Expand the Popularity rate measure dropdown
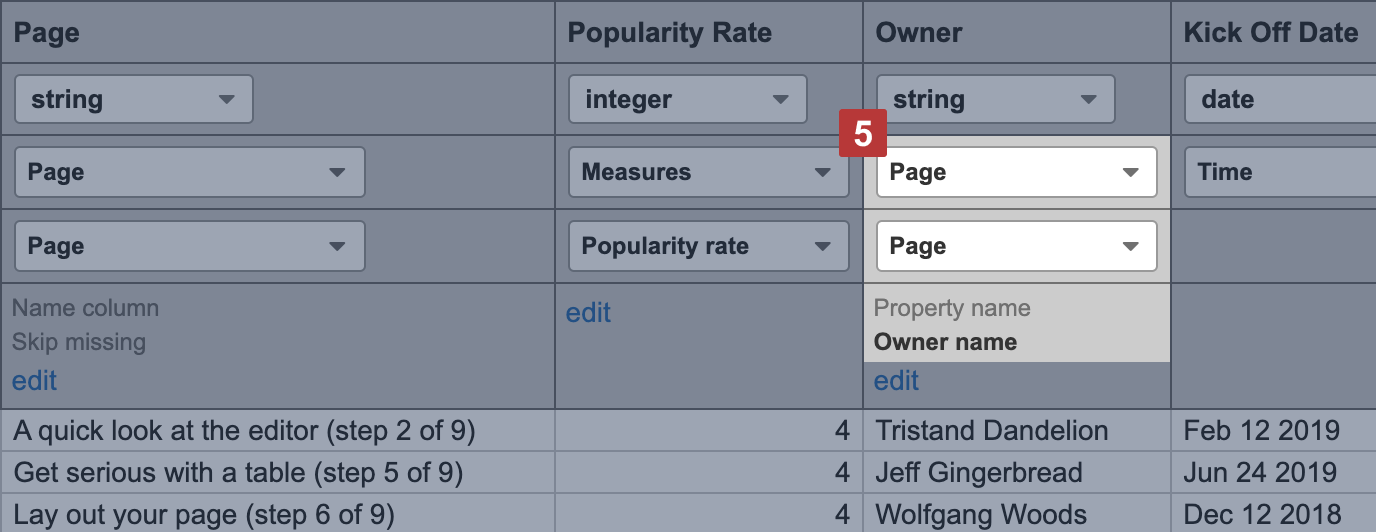This screenshot has width=1376, height=532. 708,246
